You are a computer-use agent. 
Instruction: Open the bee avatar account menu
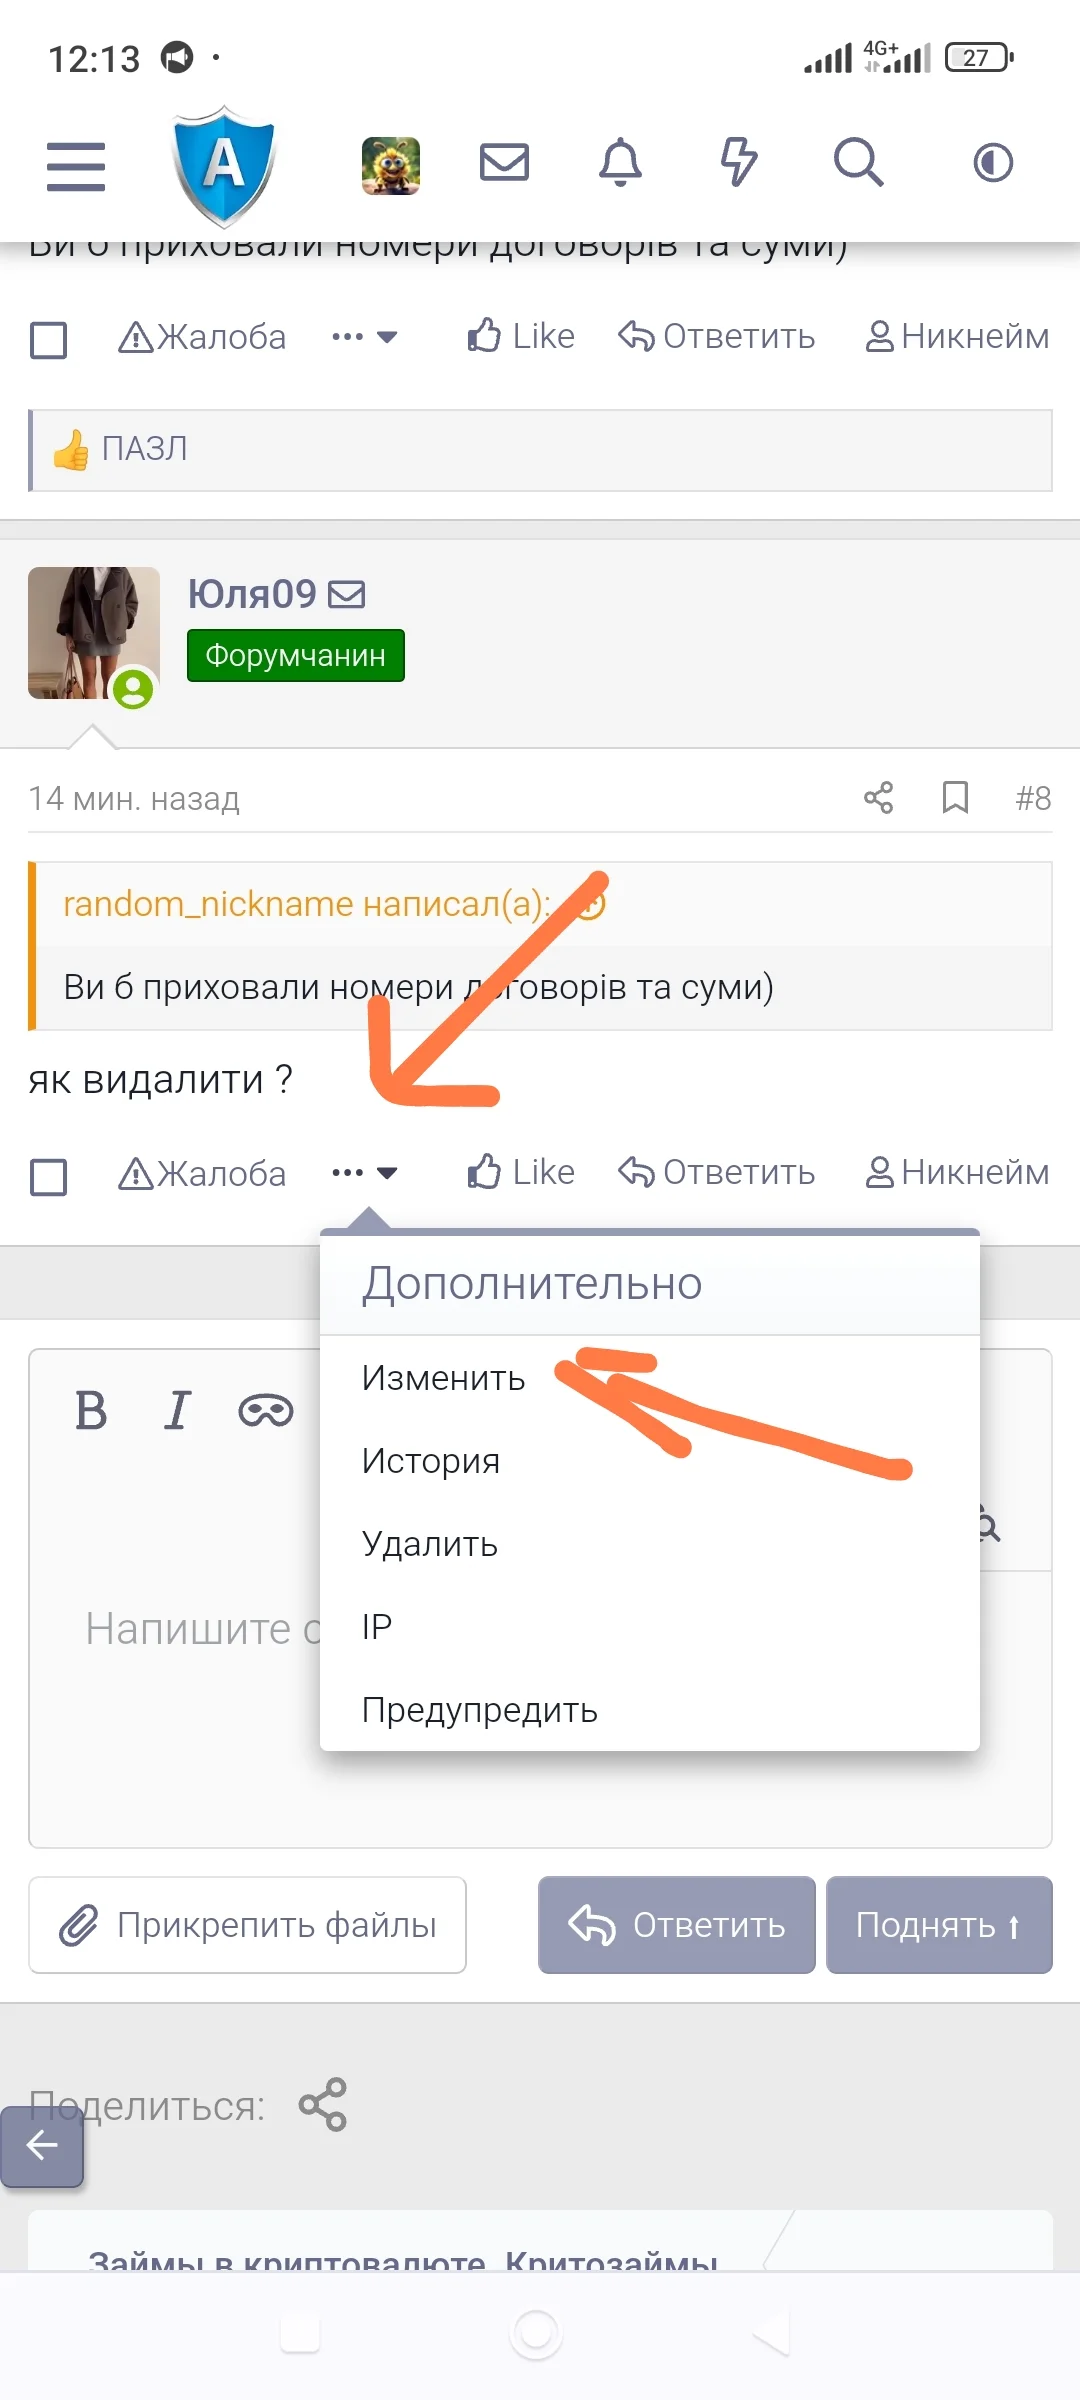click(391, 165)
